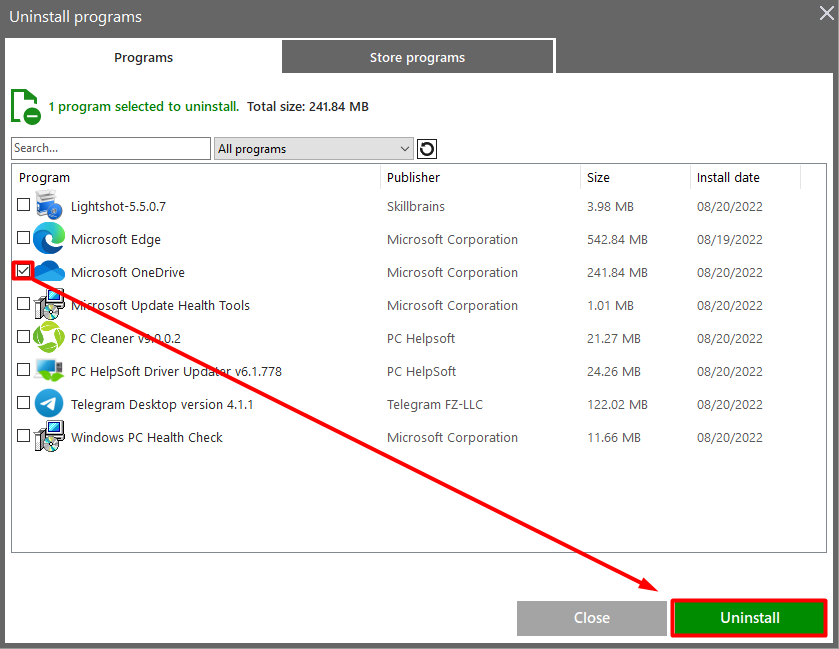
Task: Select the Microsoft Edge program name
Action: tap(116, 240)
